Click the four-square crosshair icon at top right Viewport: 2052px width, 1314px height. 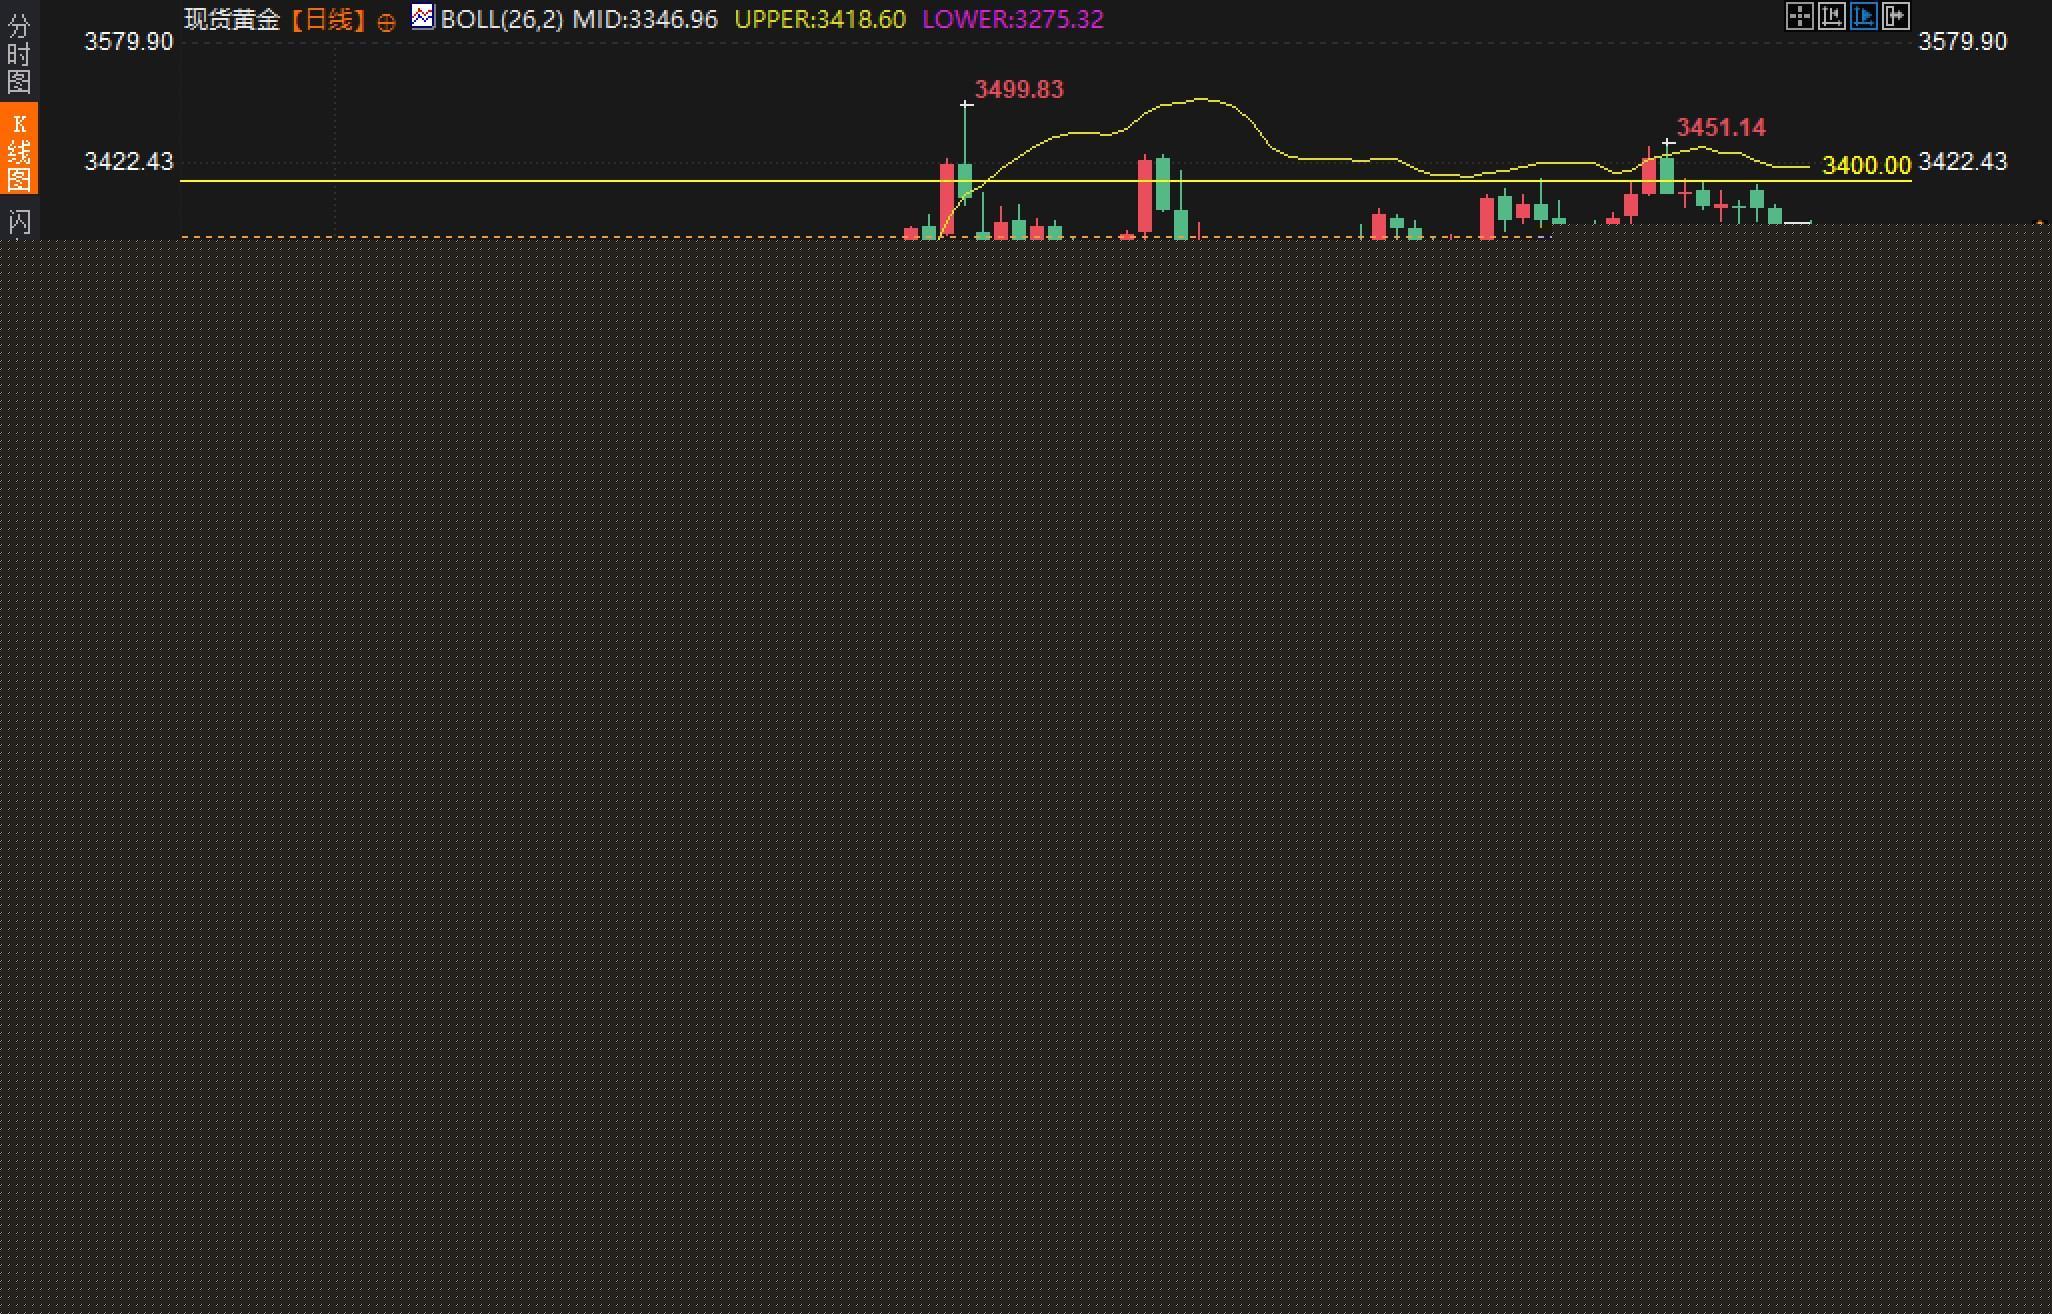1799,17
